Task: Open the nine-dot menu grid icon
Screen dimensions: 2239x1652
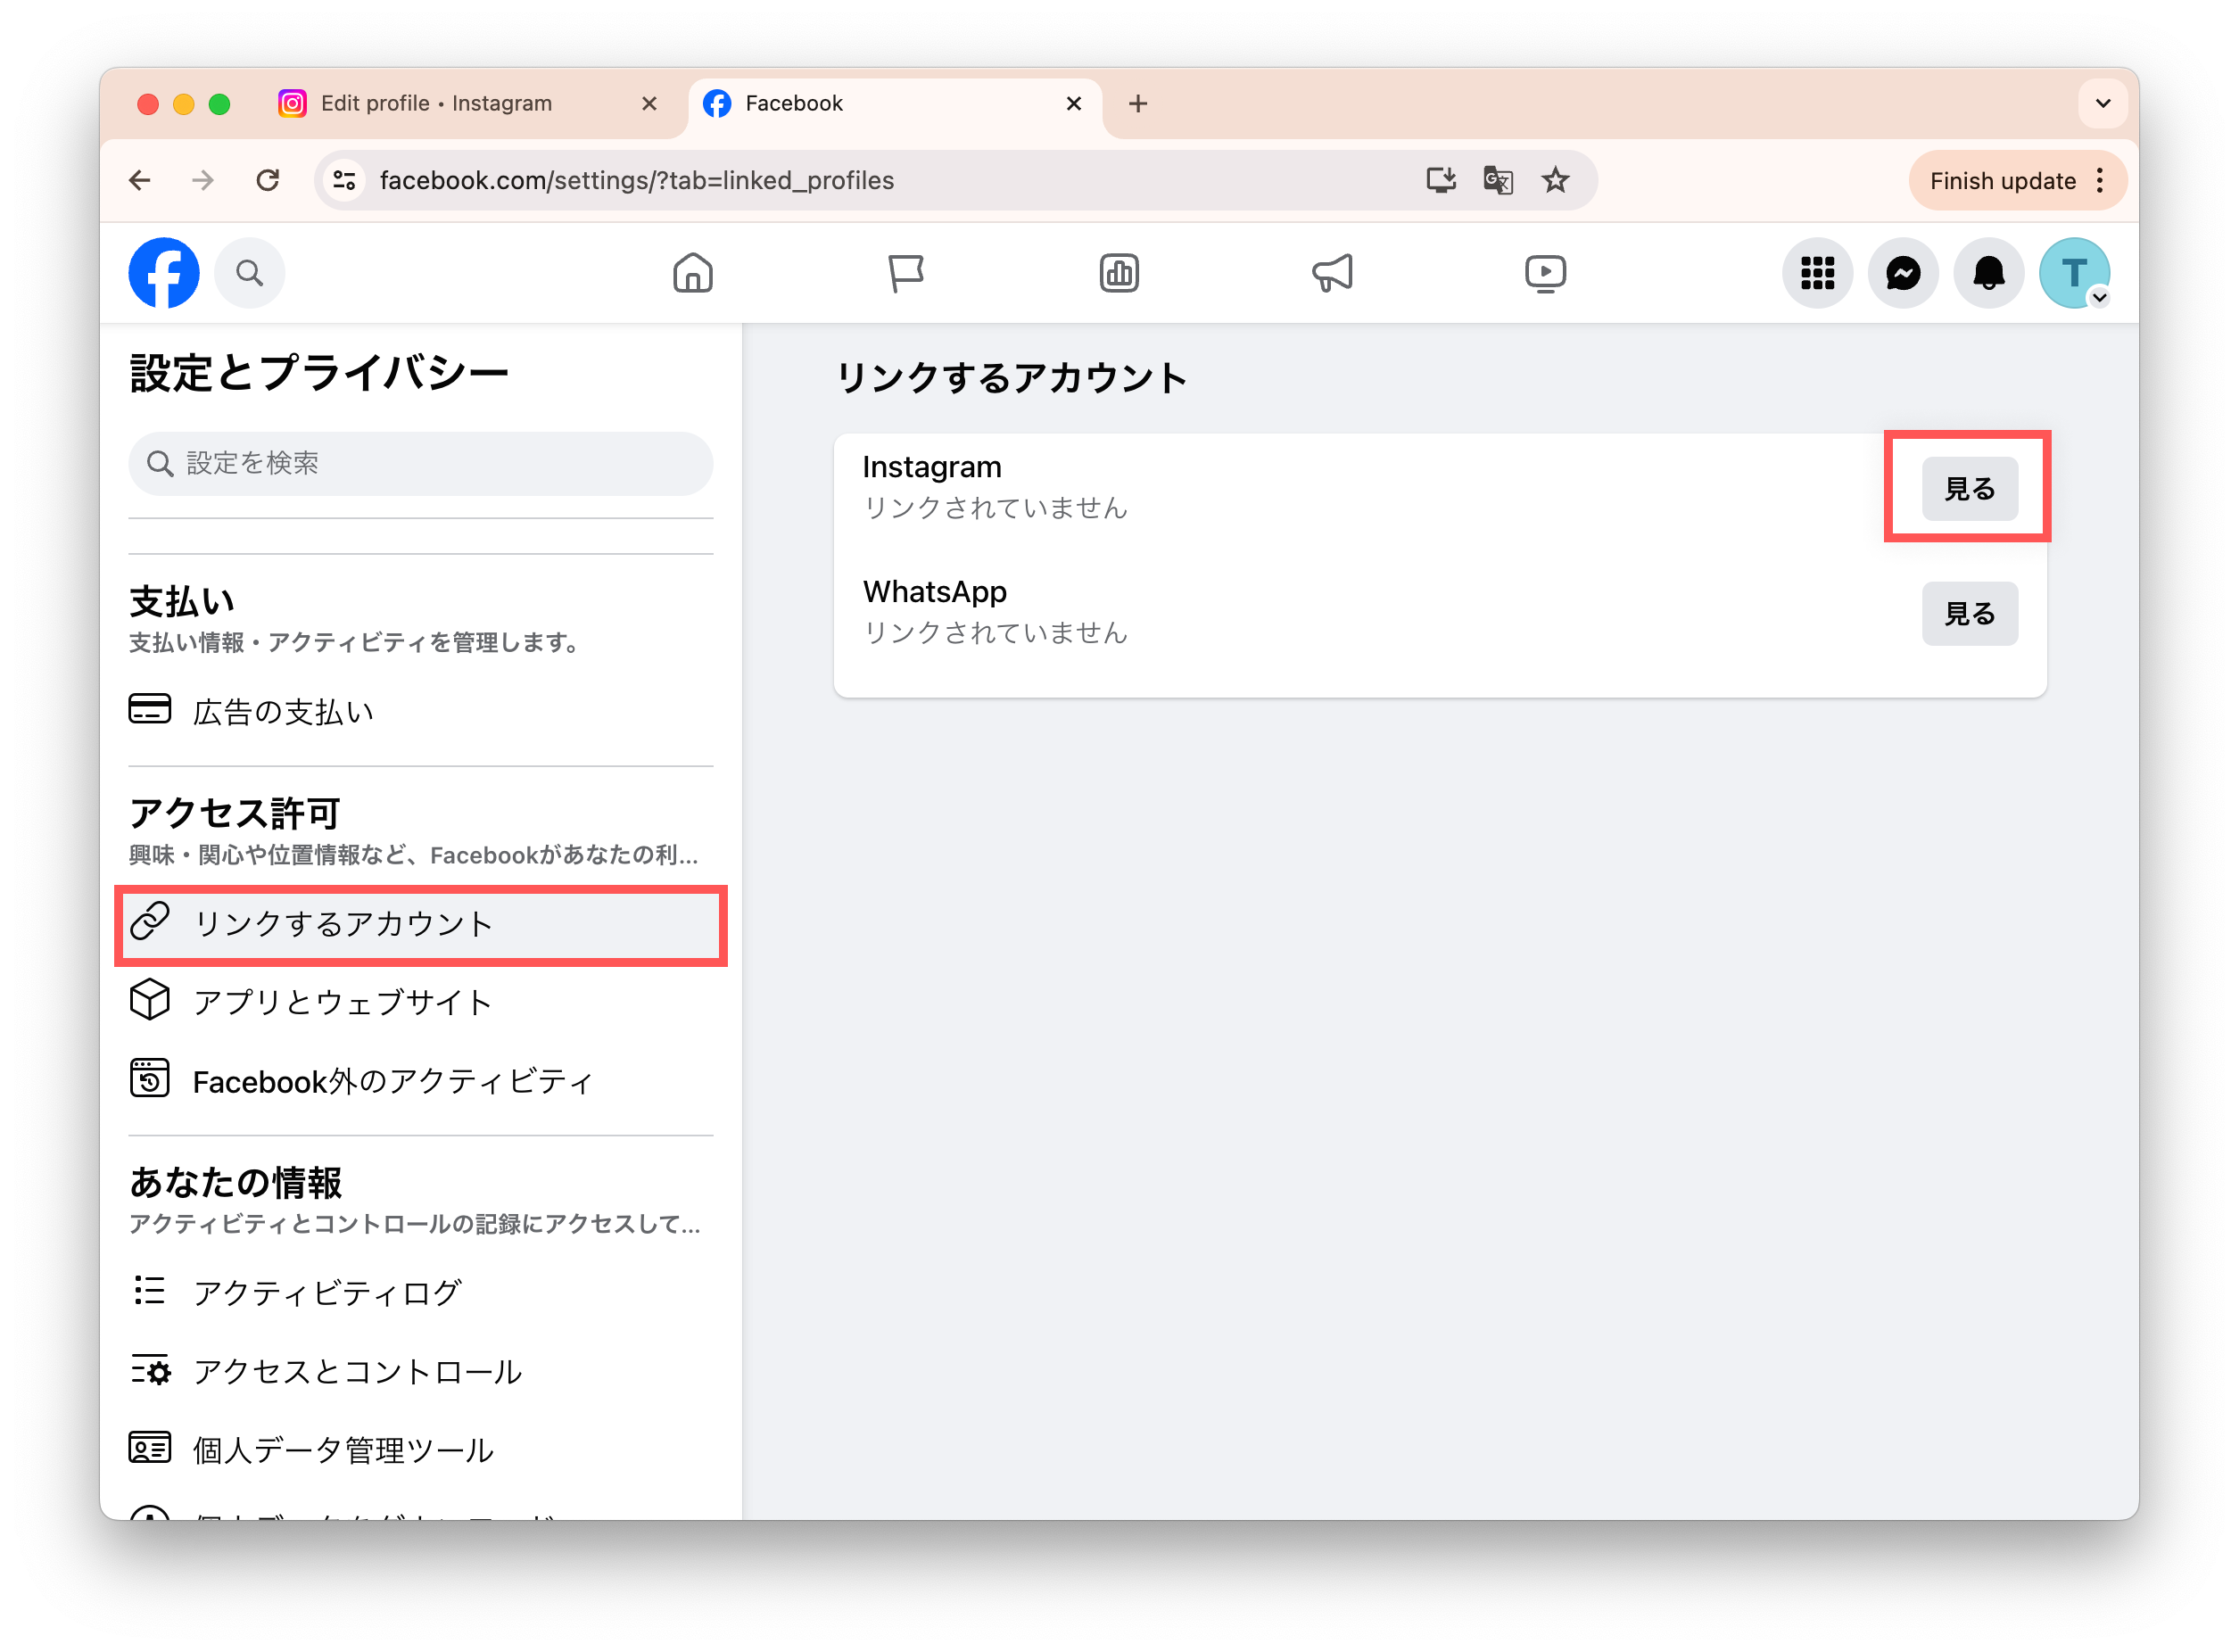Action: 1817,272
